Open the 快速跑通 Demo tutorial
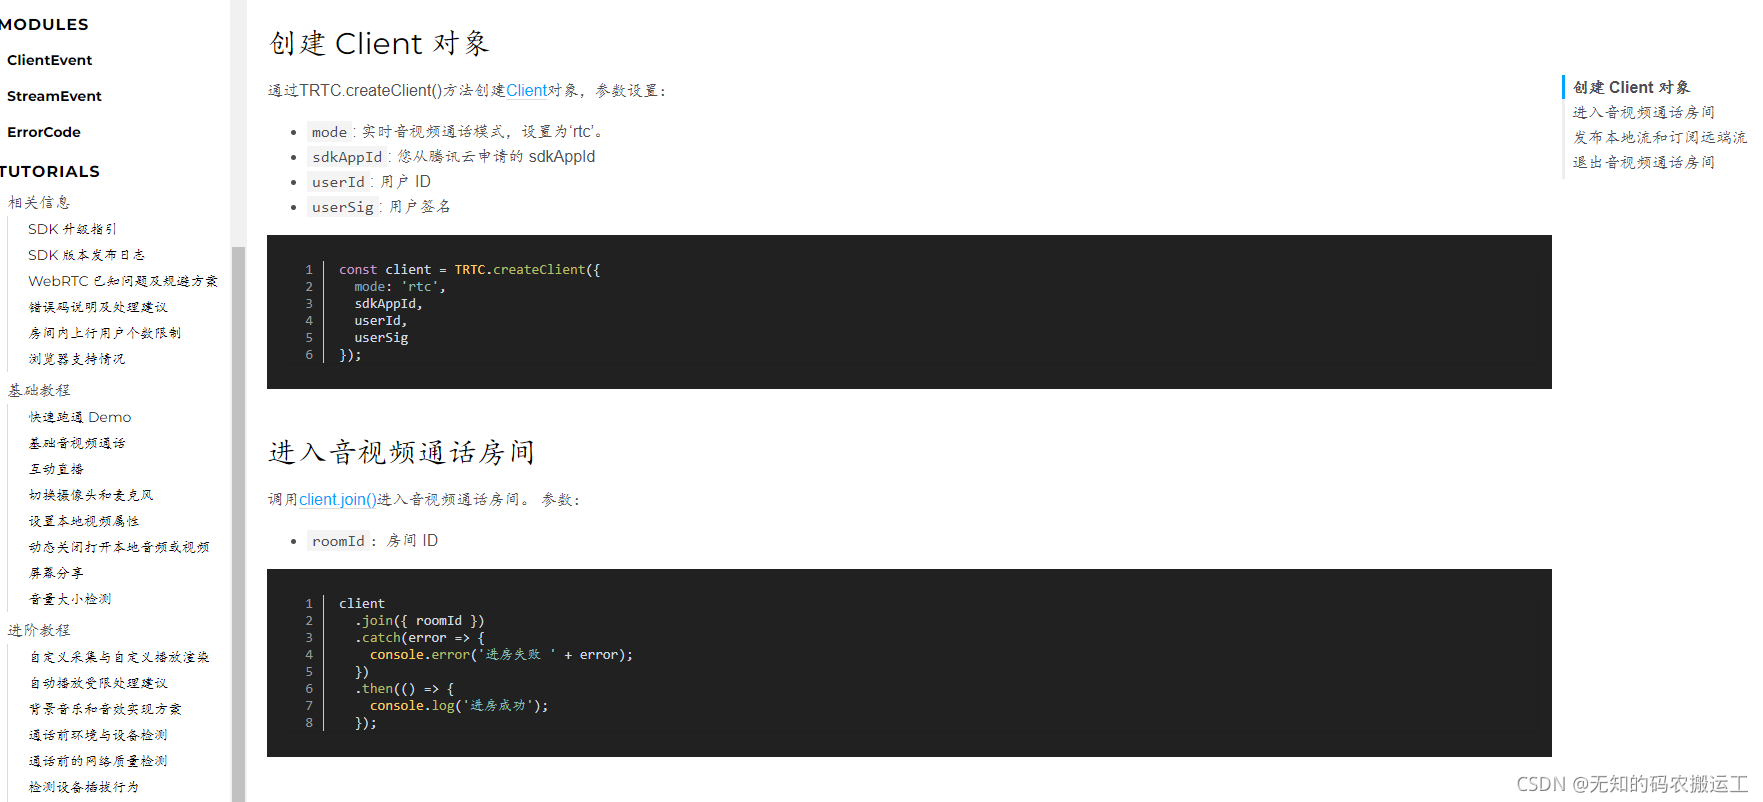1763x802 pixels. click(x=79, y=416)
